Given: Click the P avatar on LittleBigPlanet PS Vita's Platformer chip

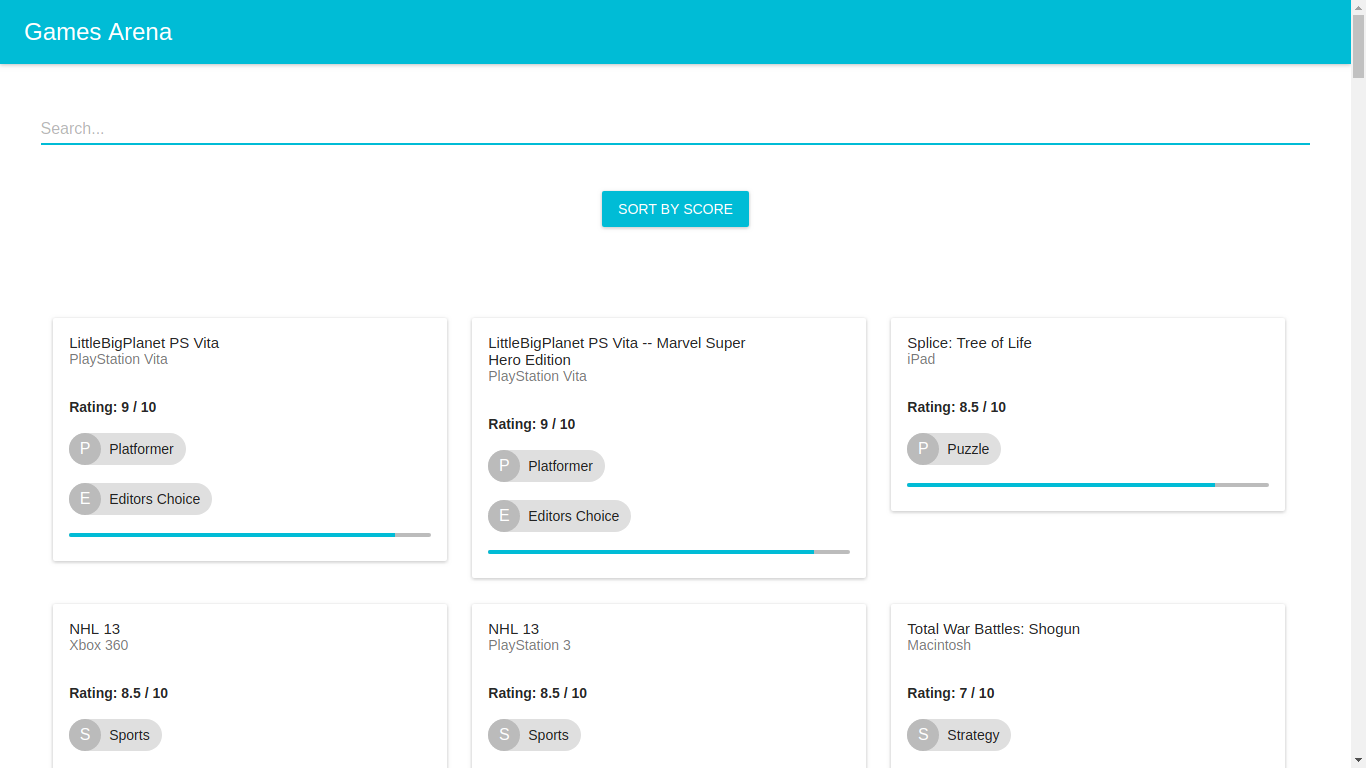Looking at the screenshot, I should click(85, 449).
